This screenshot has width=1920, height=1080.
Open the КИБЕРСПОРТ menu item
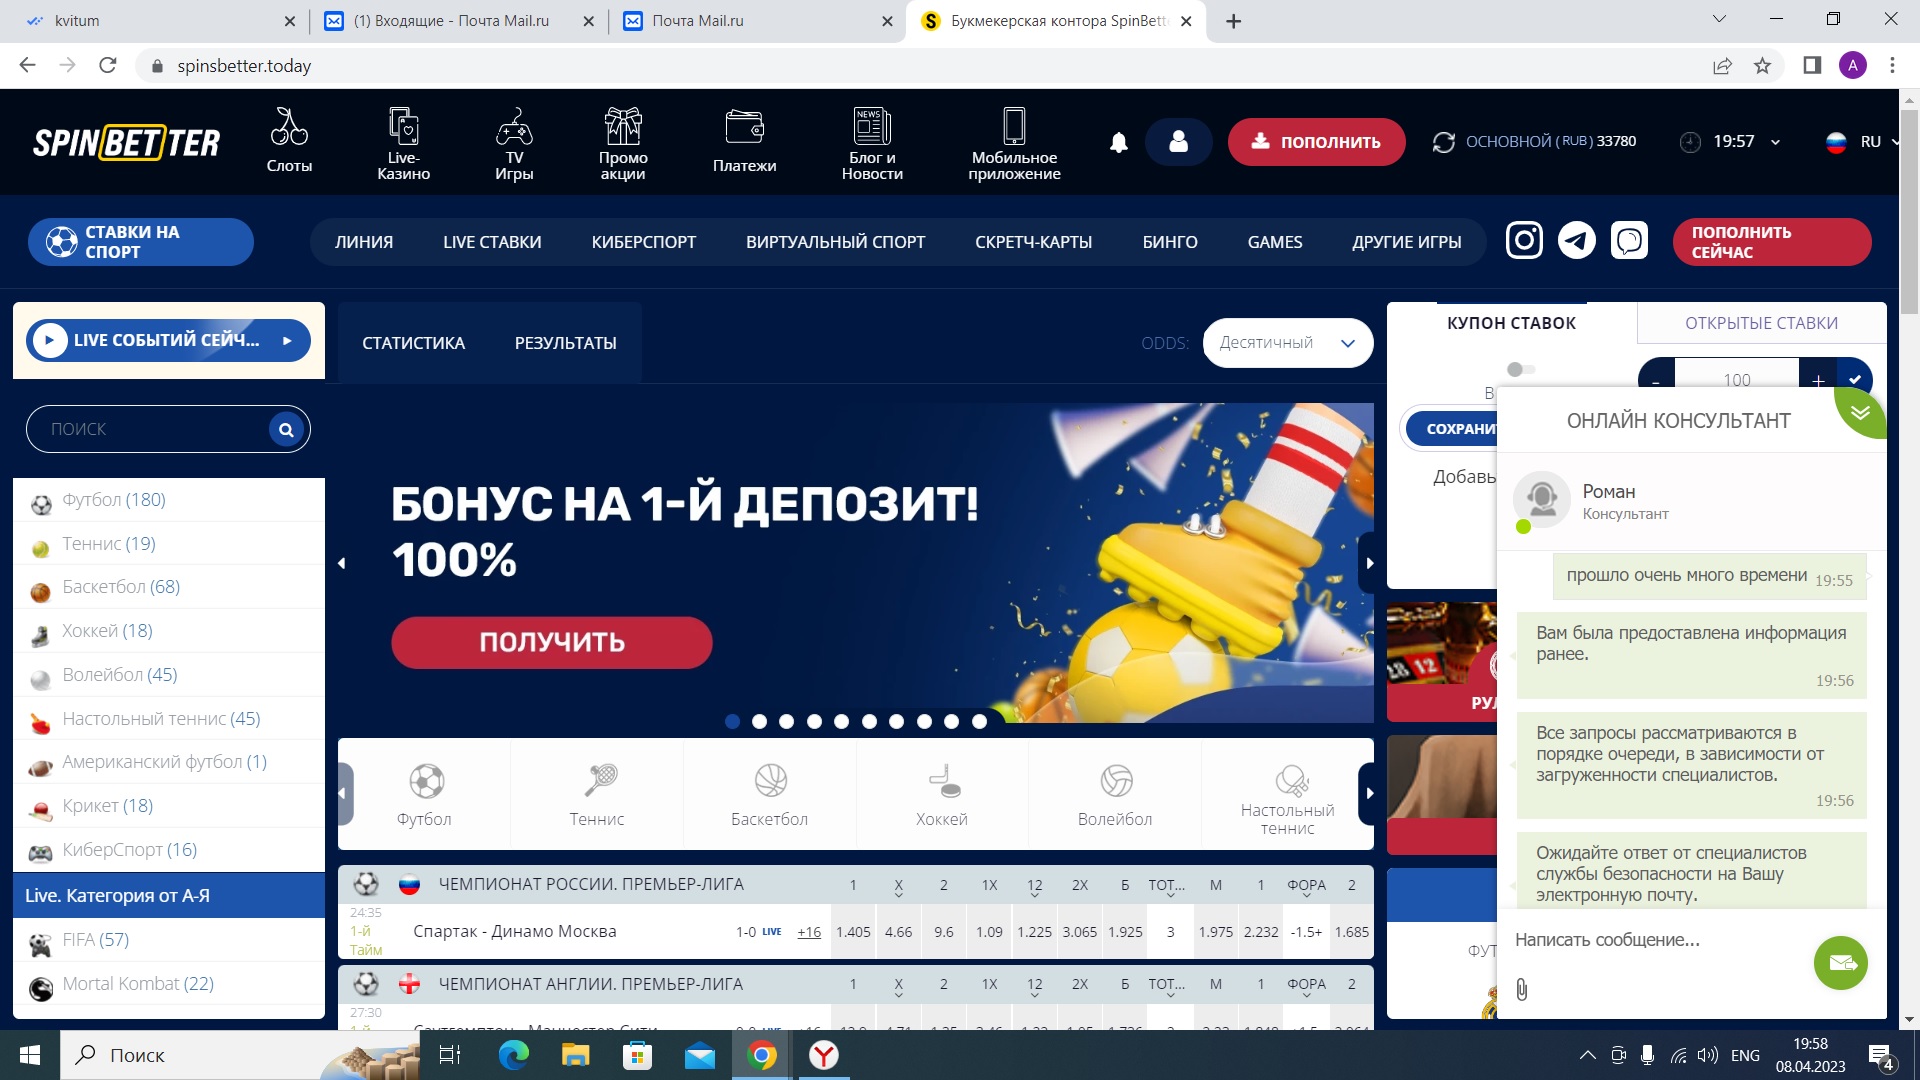[643, 242]
